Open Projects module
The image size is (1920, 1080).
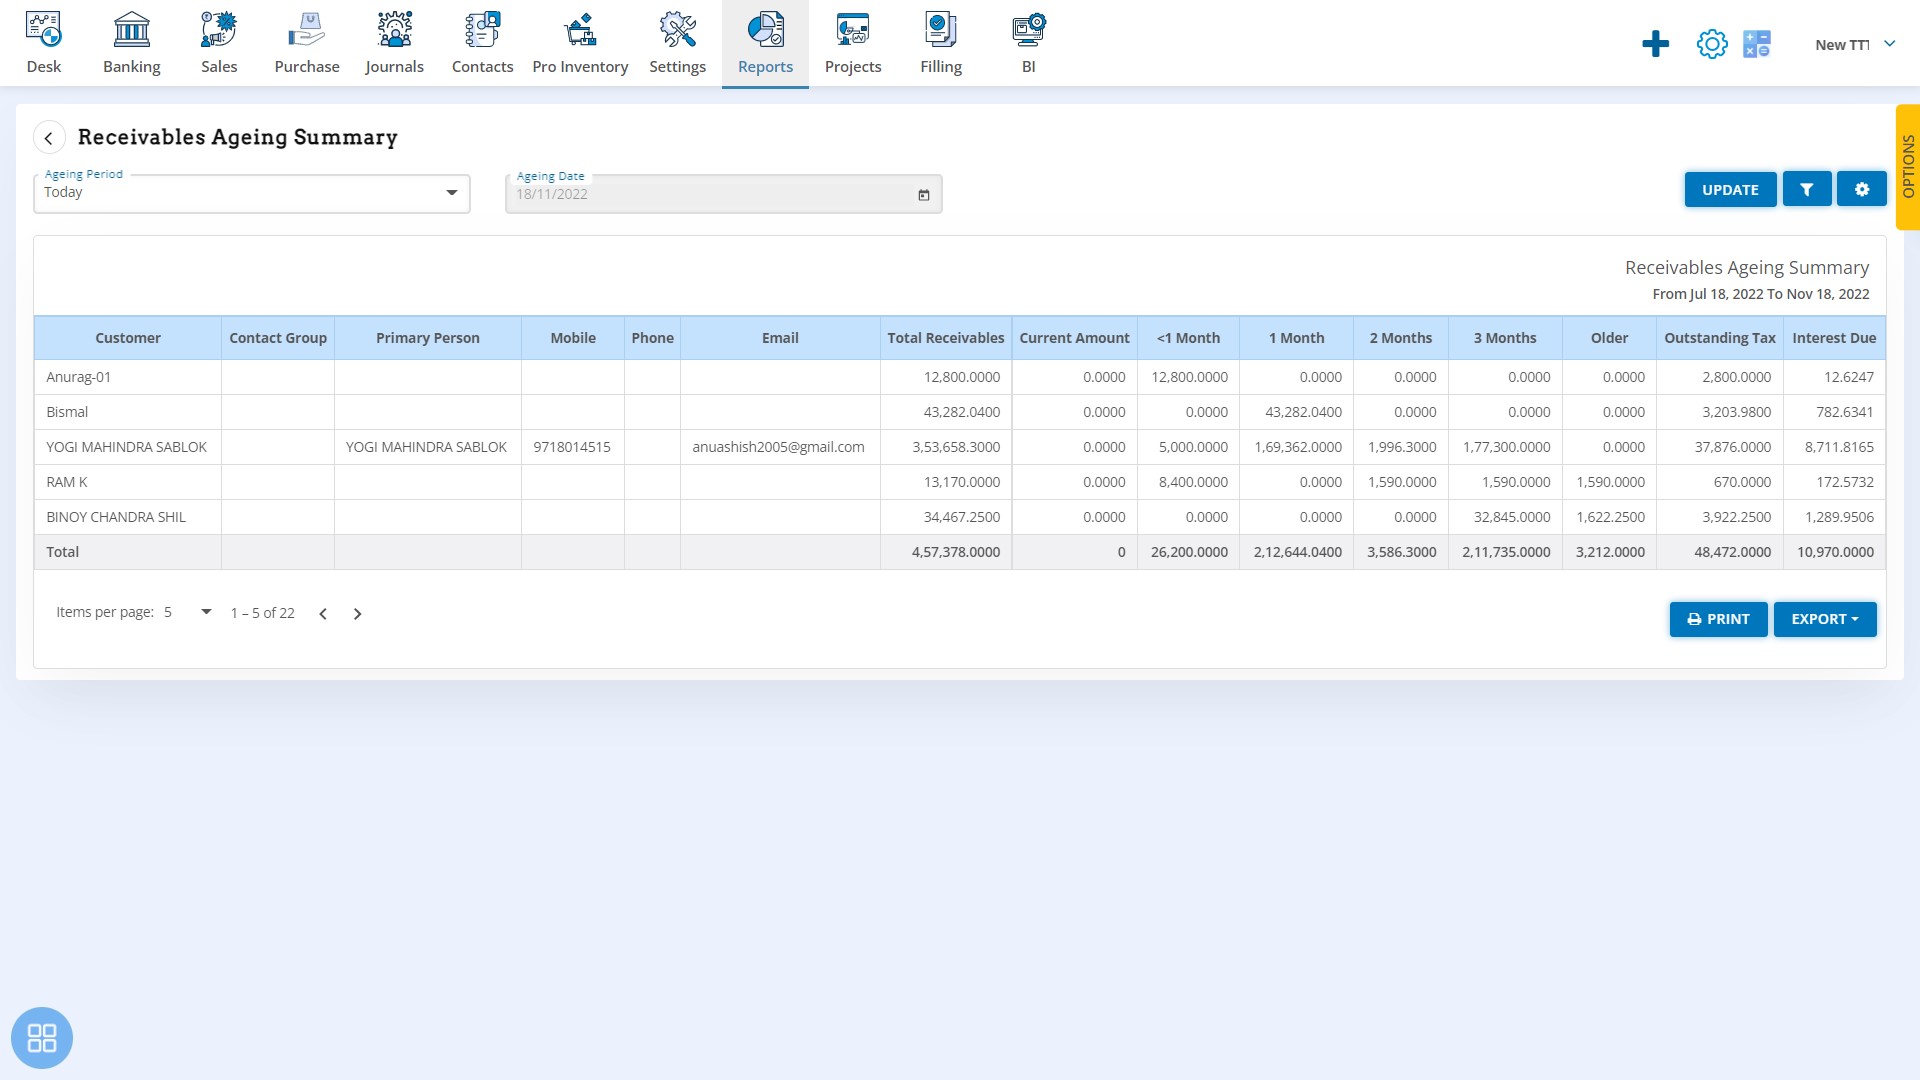(x=853, y=44)
